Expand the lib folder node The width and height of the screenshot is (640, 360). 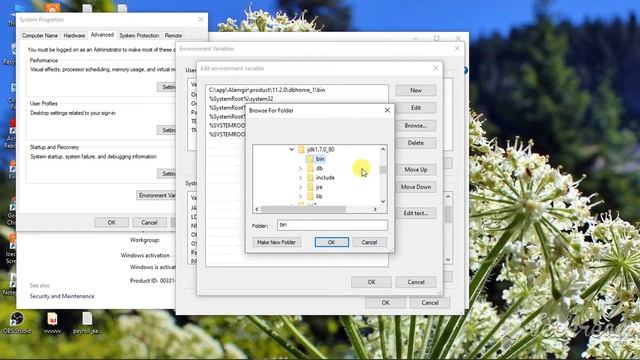point(300,196)
